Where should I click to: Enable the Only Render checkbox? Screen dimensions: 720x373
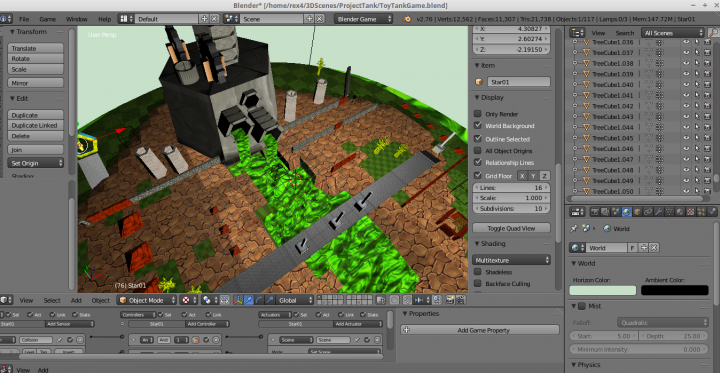478,114
